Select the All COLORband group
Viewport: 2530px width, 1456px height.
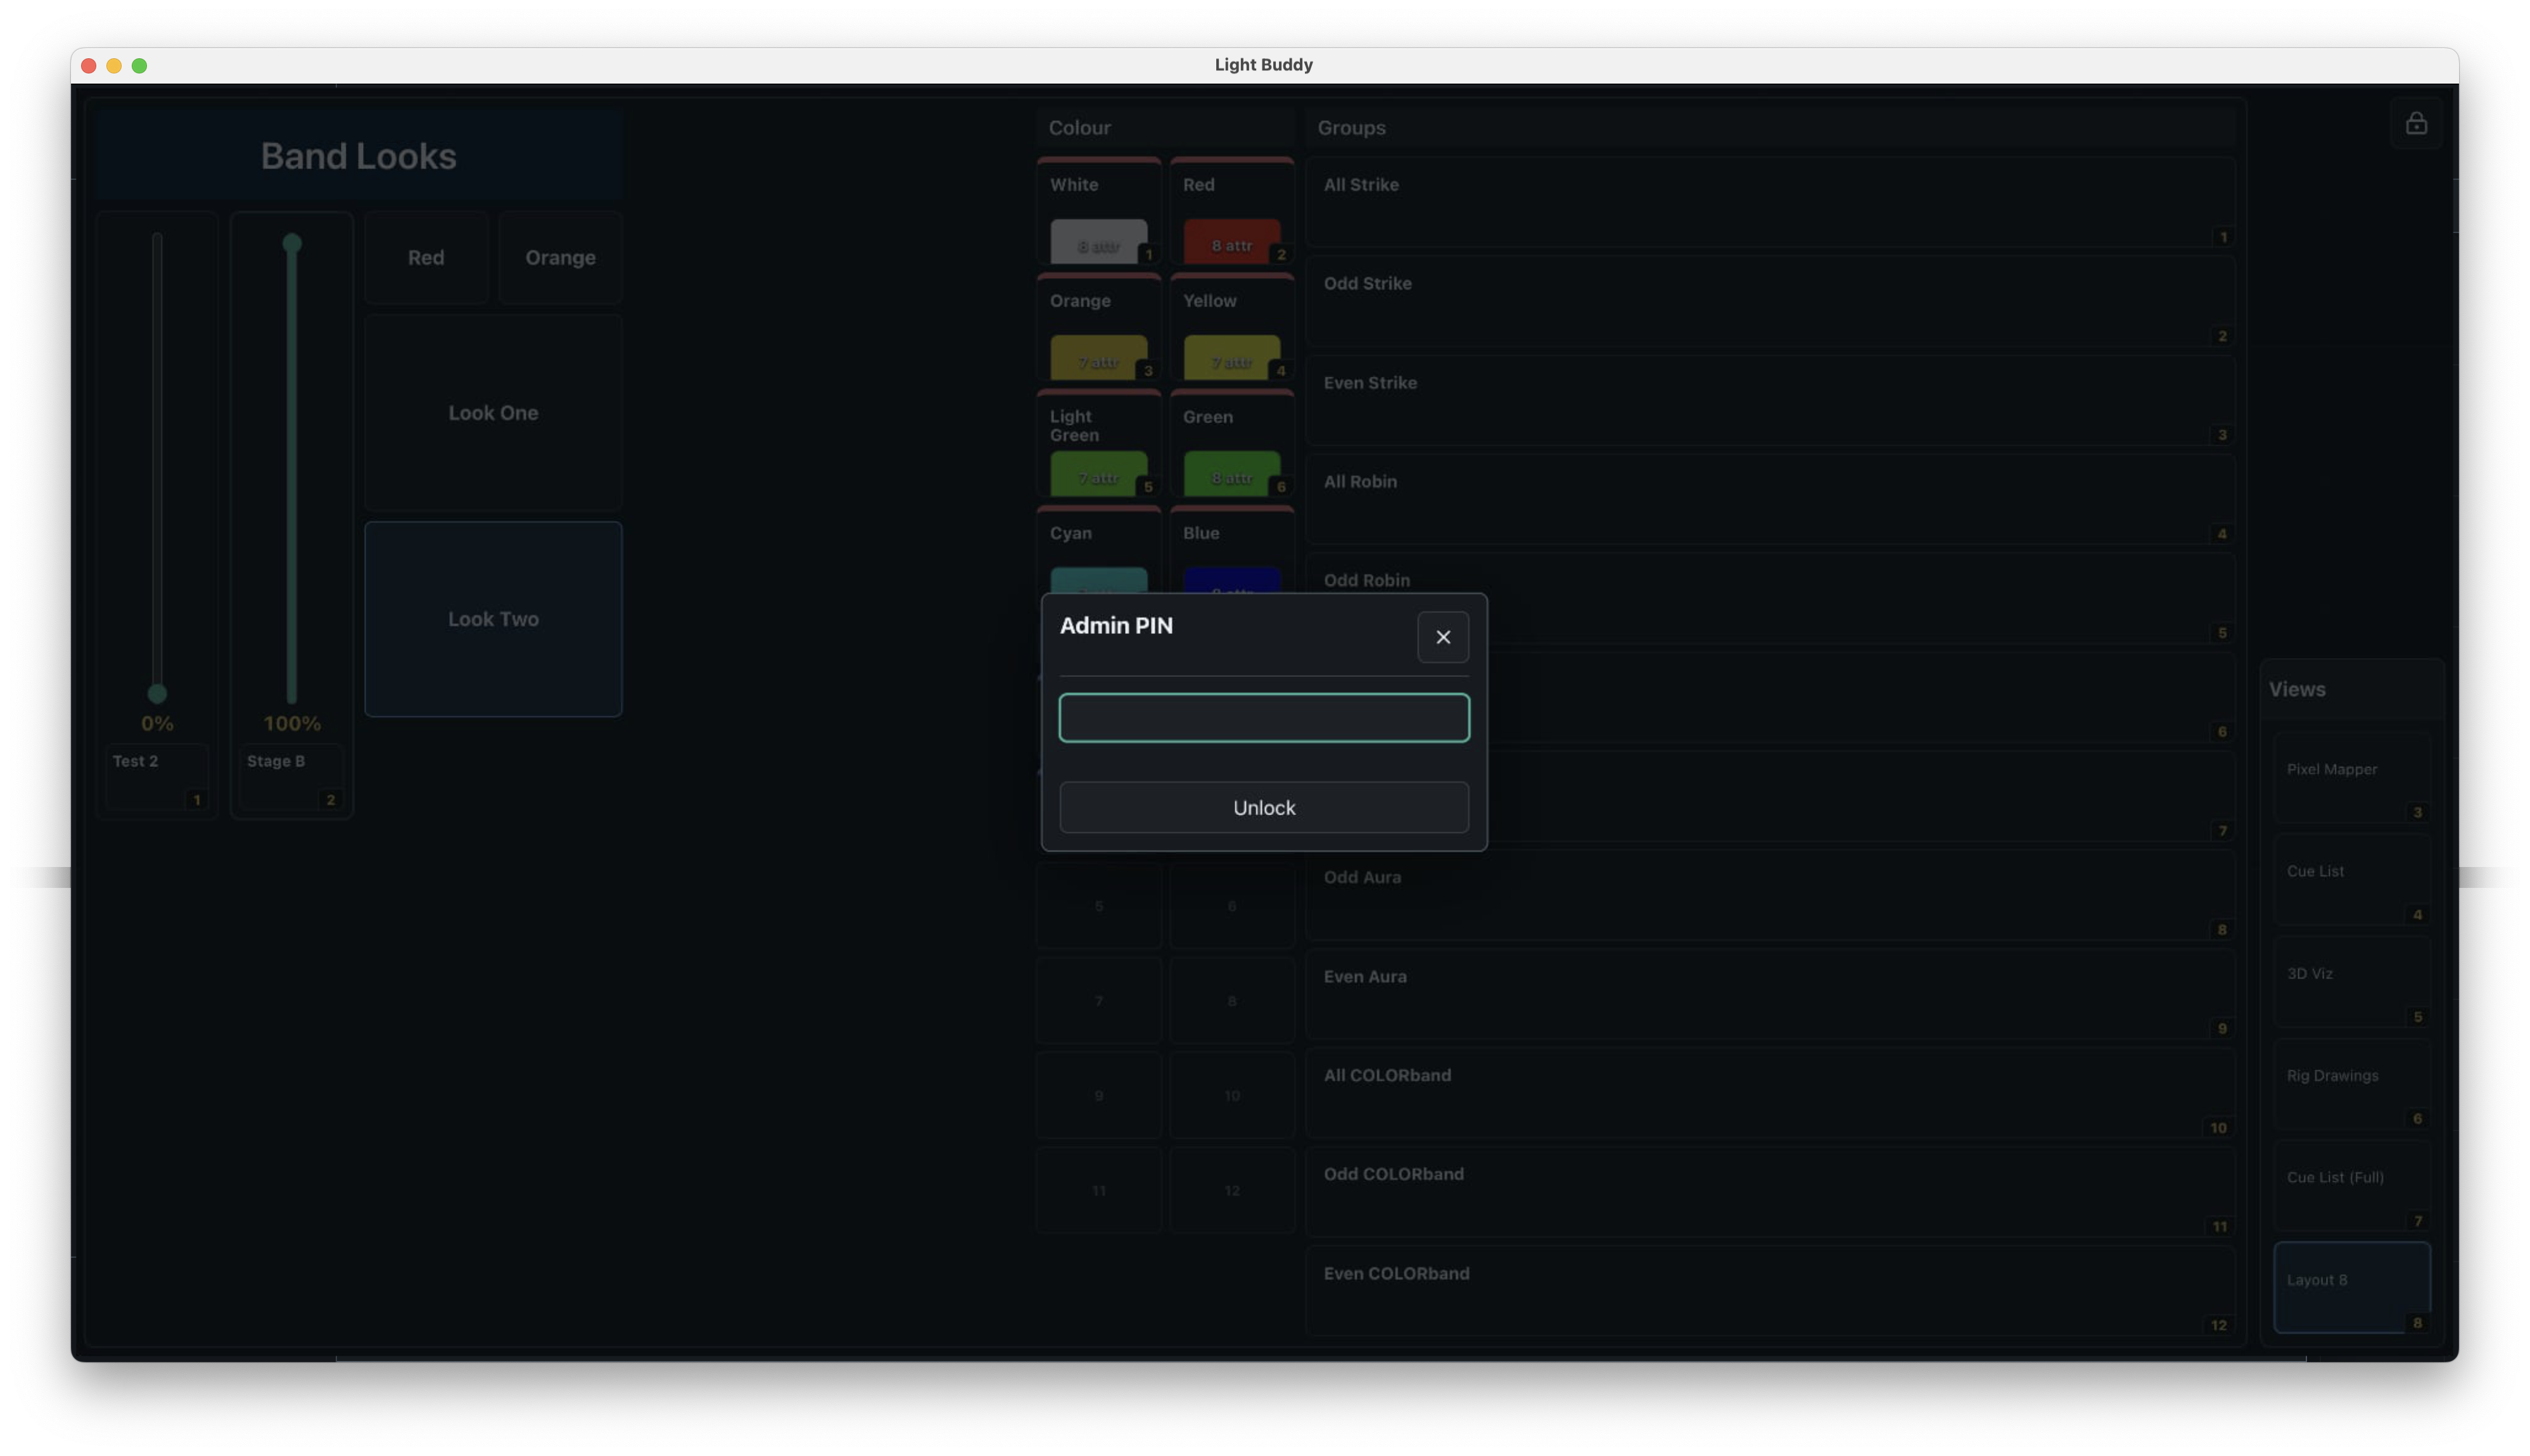(x=1770, y=1093)
